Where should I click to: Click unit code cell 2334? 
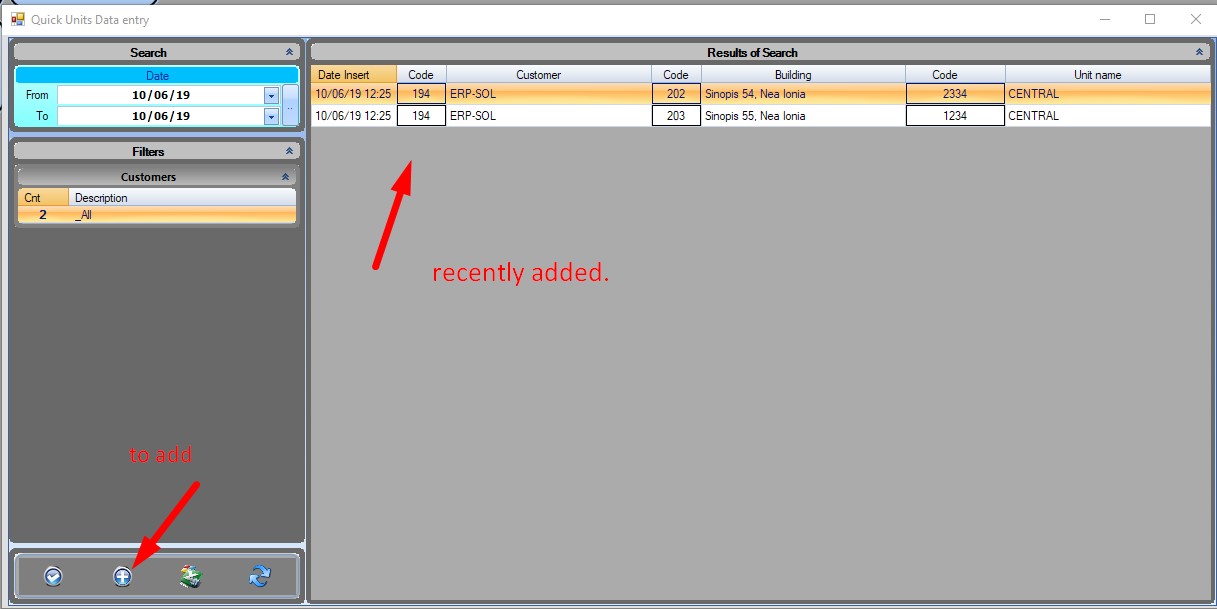[x=954, y=94]
